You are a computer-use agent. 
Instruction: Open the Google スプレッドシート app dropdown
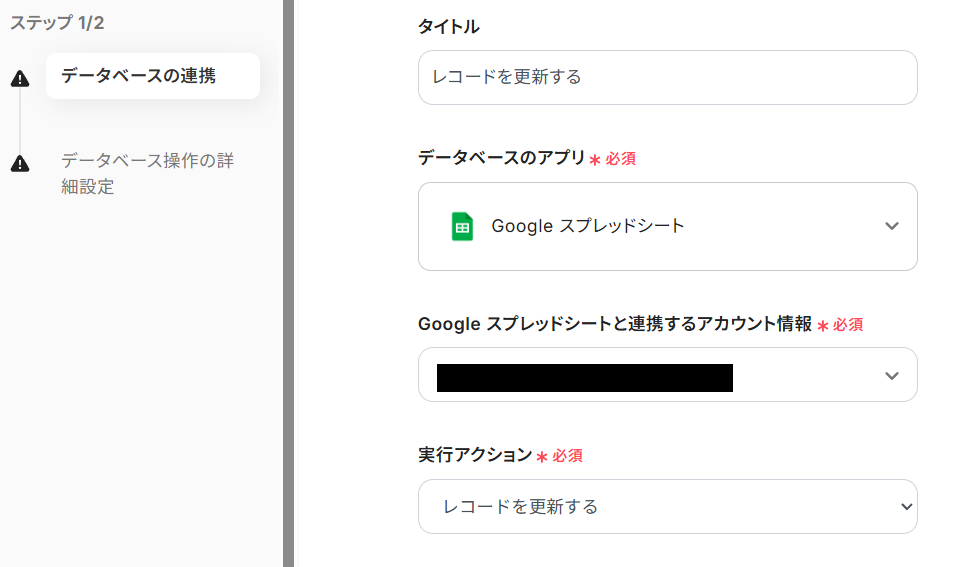pos(667,226)
